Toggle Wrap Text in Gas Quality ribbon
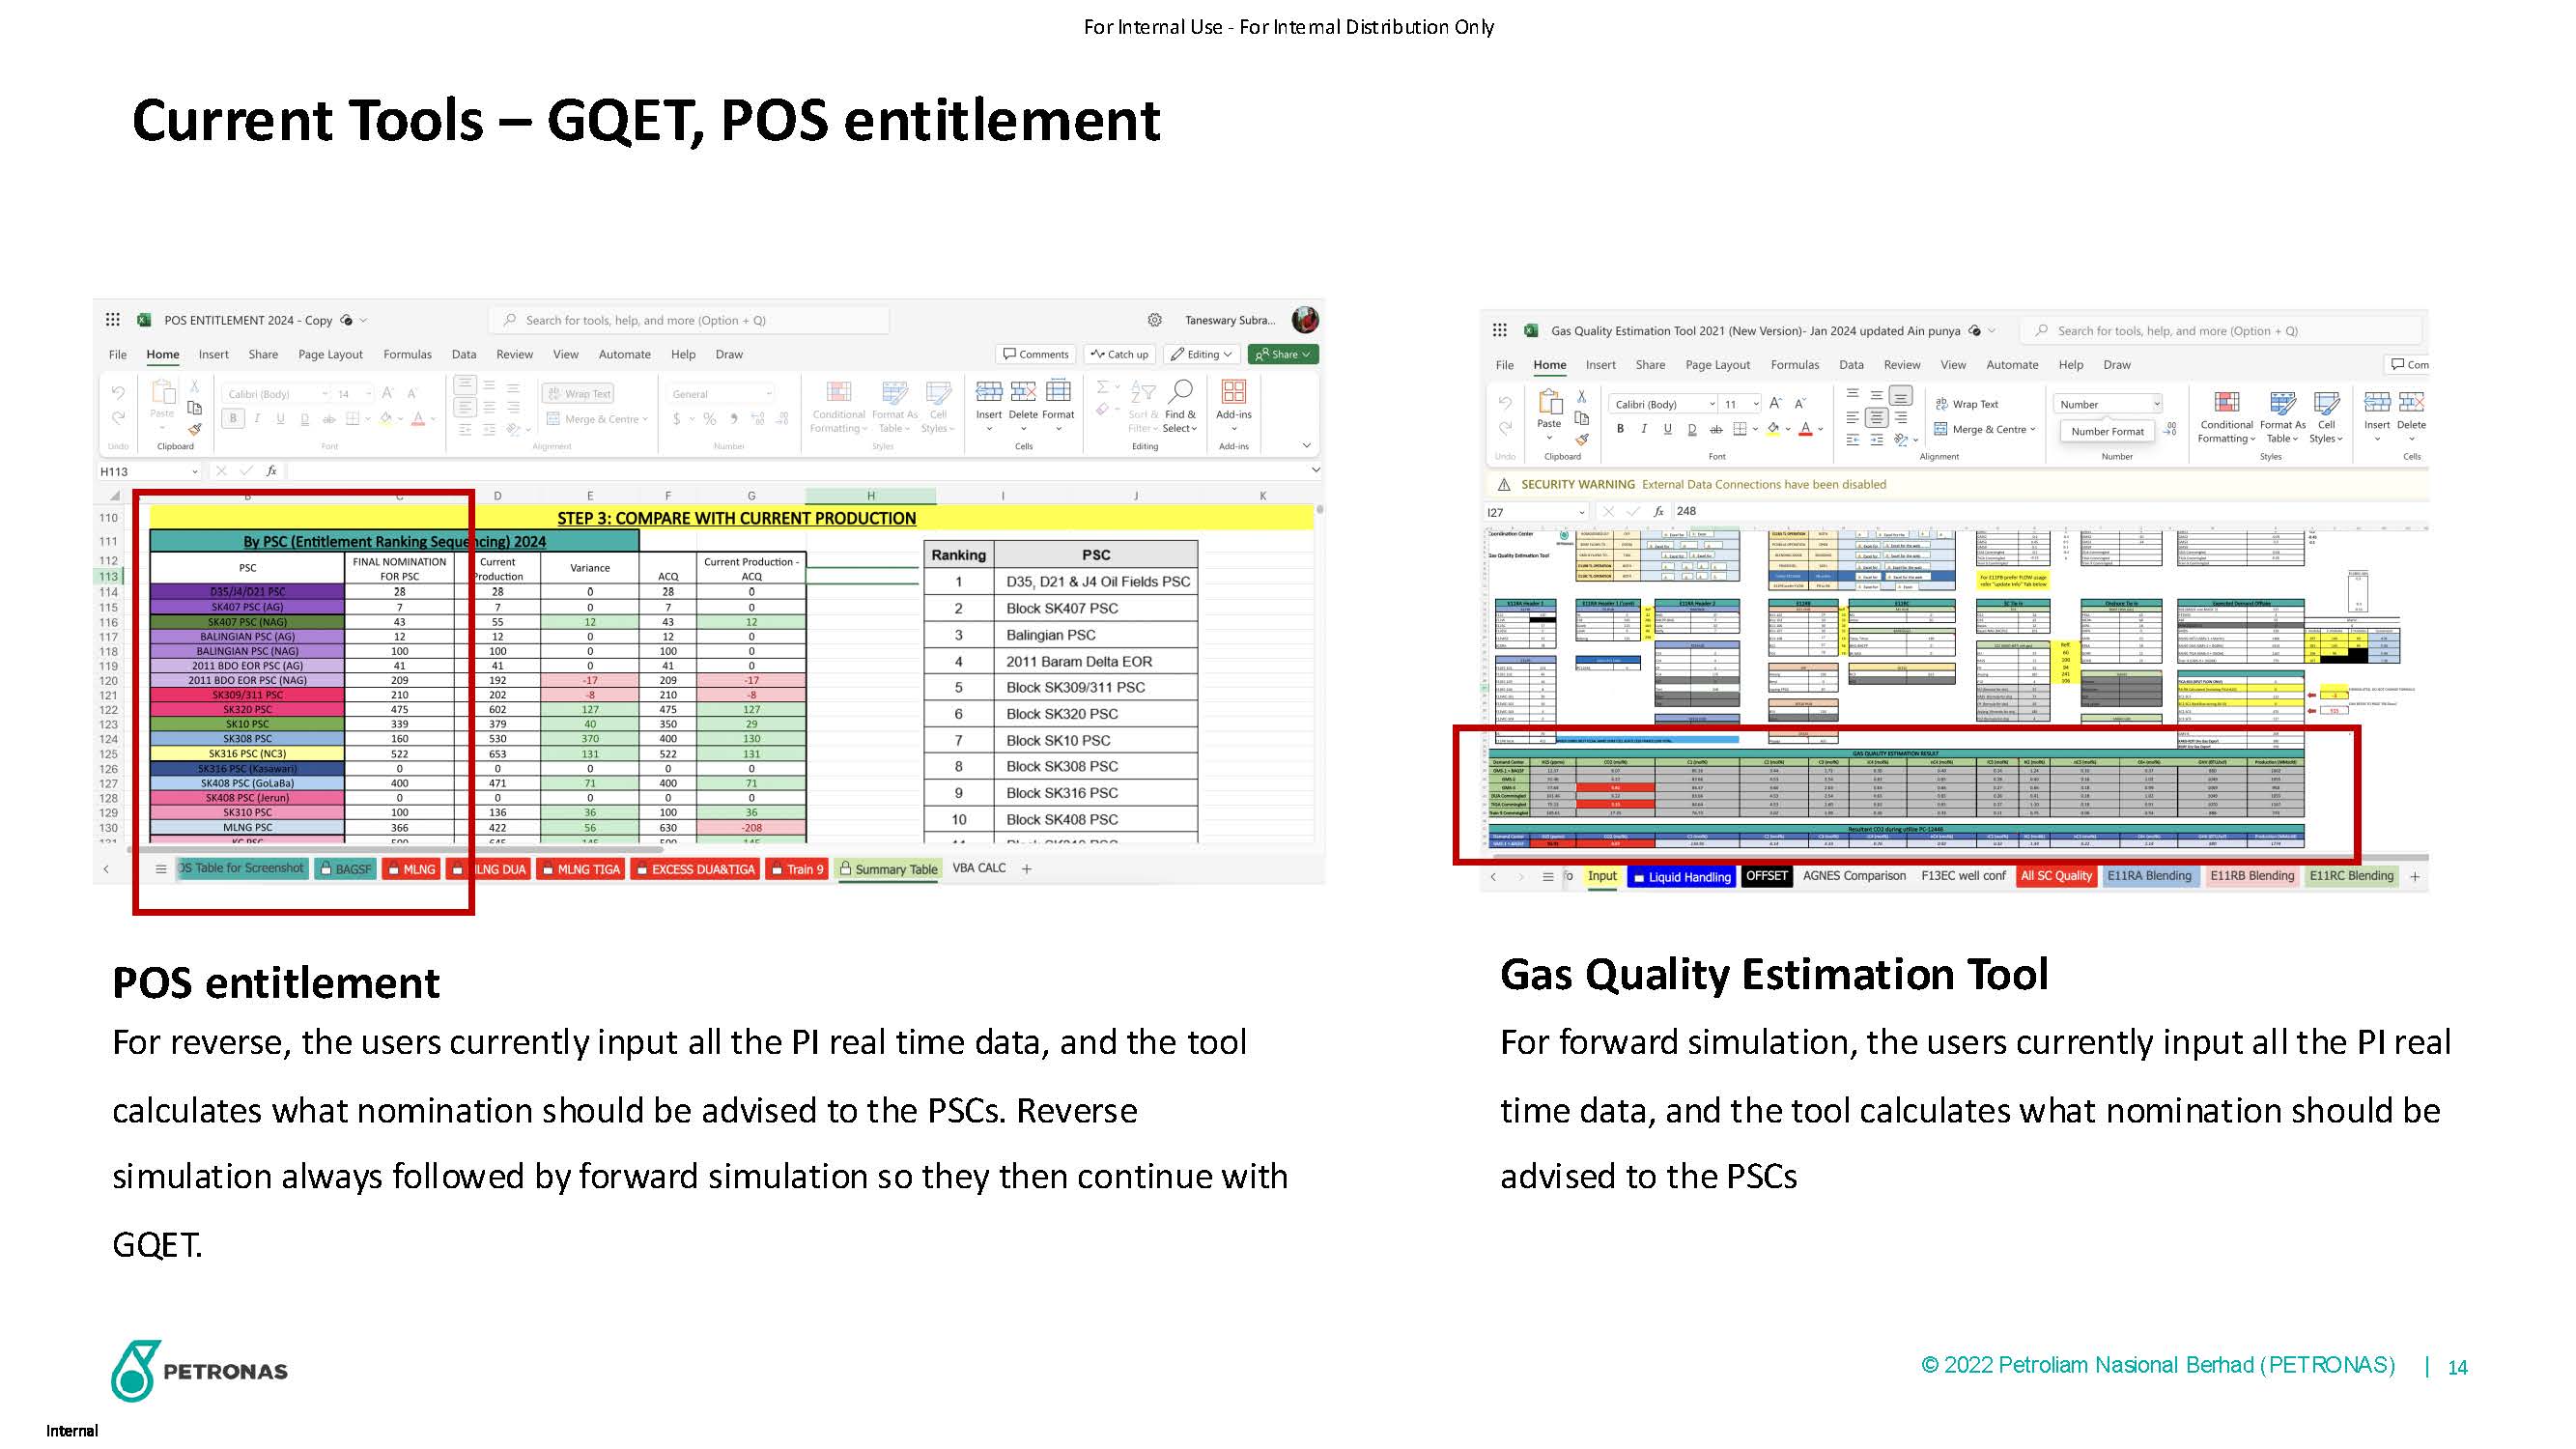The width and height of the screenshot is (2576, 1449). tap(1967, 404)
